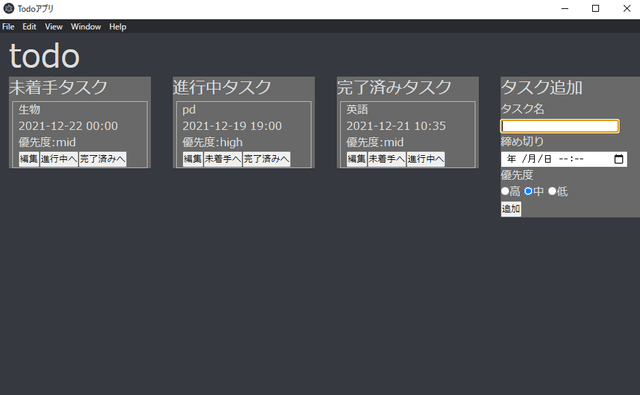Close the Todoアプリ window
This screenshot has height=395, width=640.
[627, 8]
